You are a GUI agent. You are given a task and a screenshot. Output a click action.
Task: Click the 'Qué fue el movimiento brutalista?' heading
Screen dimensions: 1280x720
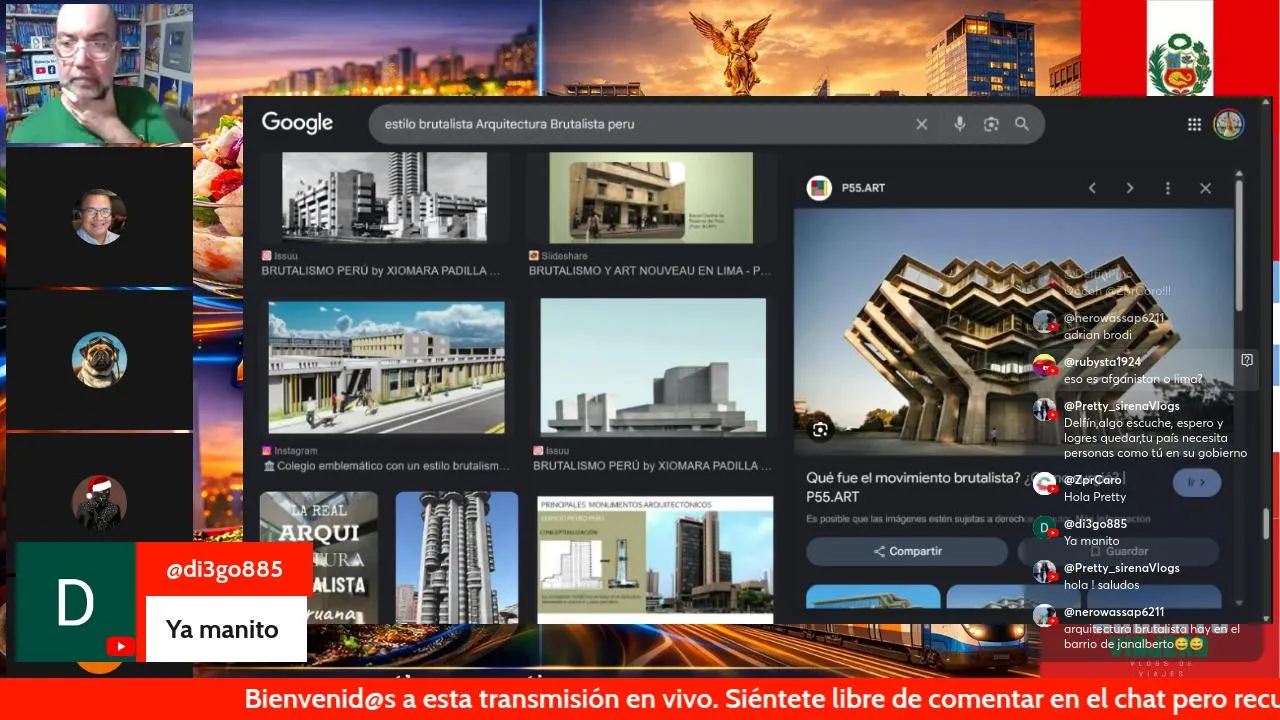pyautogui.click(x=913, y=478)
